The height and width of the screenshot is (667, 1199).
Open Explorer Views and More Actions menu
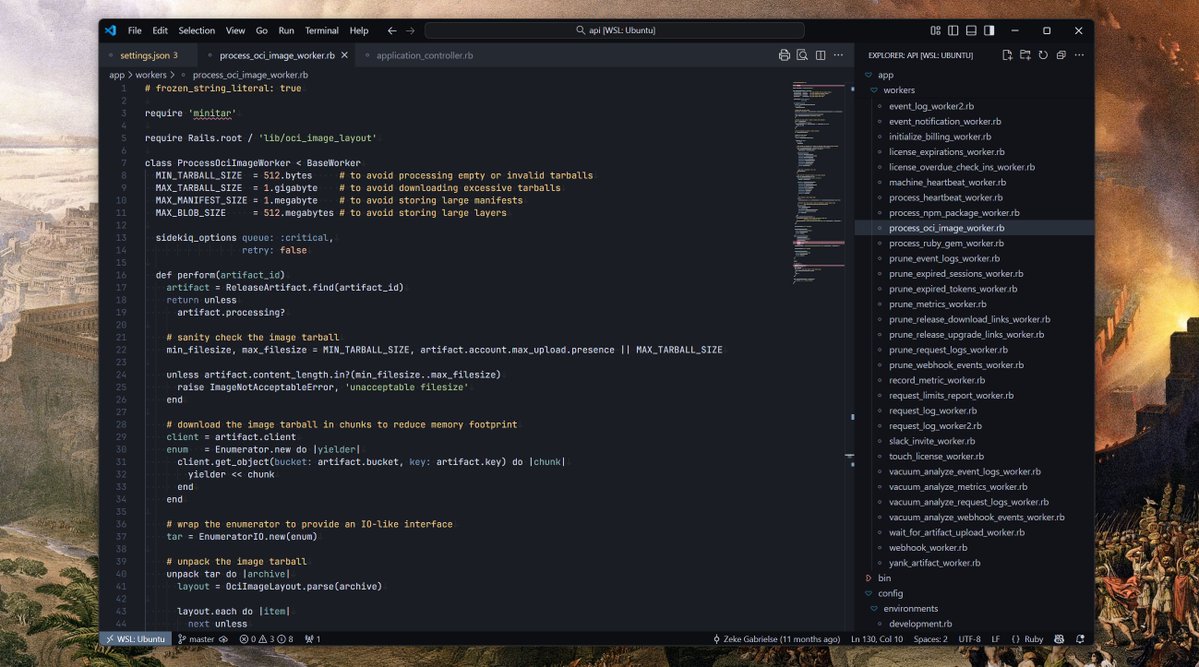point(1080,55)
